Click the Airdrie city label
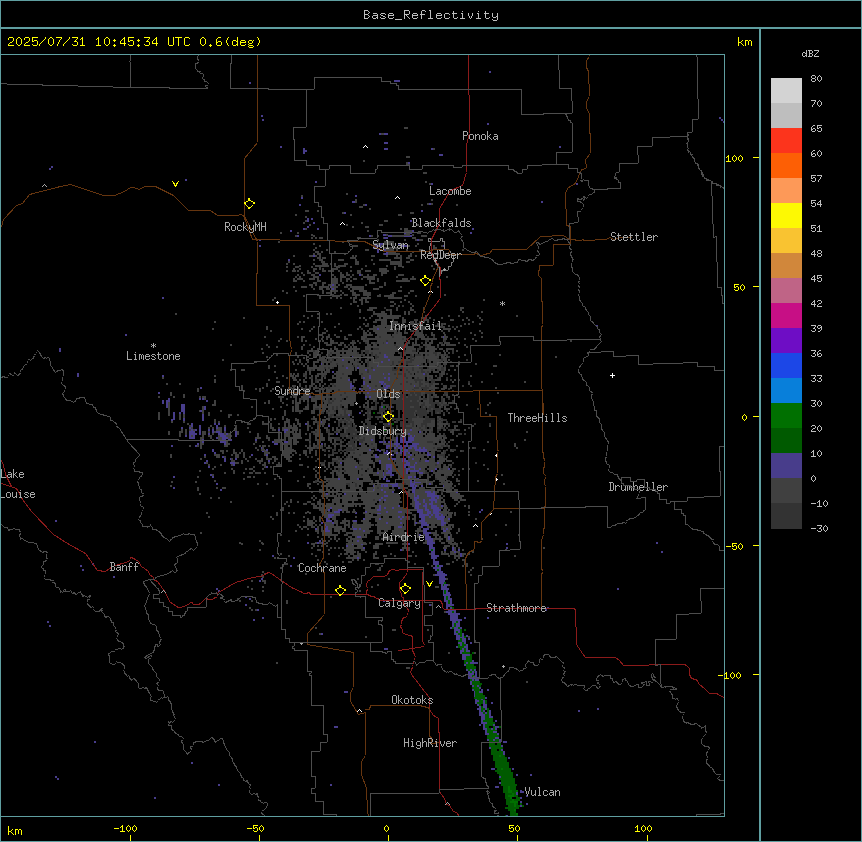 click(403, 537)
